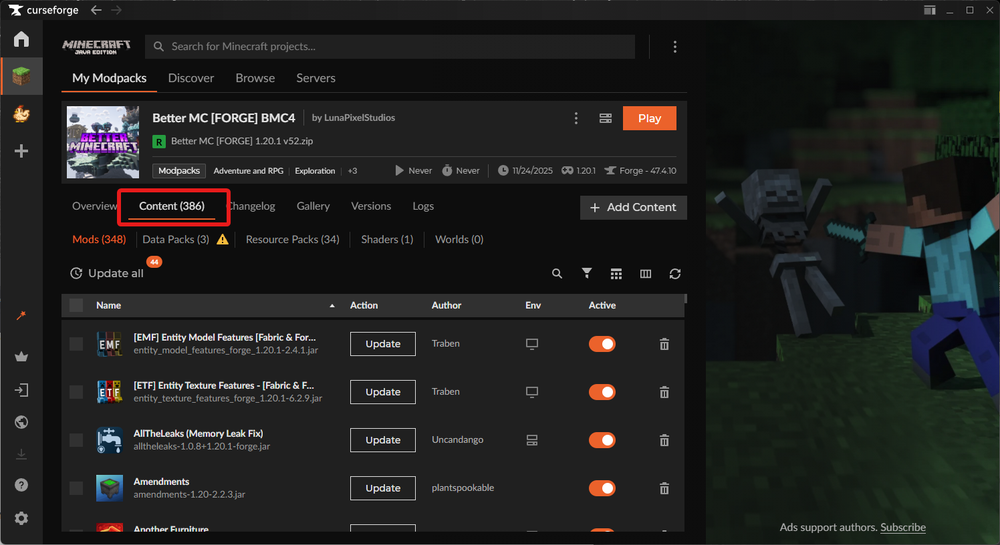Check the Amendments row checkbox
This screenshot has width=1000, height=545.
(x=76, y=488)
